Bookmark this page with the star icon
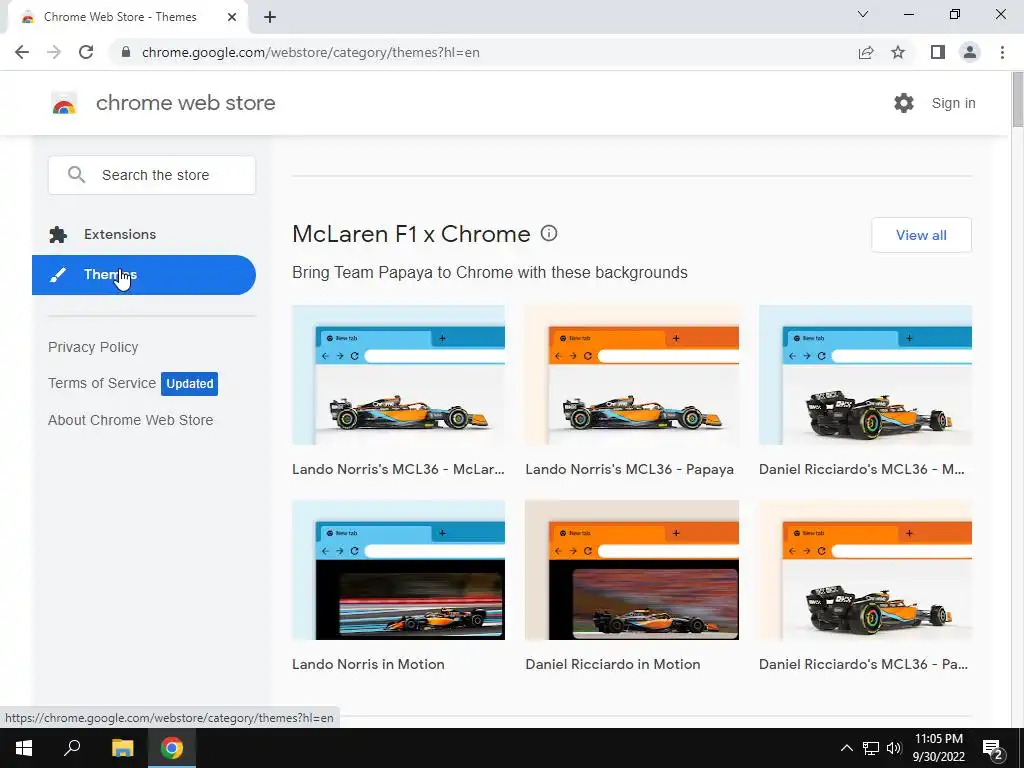The height and width of the screenshot is (768, 1024). click(x=898, y=52)
